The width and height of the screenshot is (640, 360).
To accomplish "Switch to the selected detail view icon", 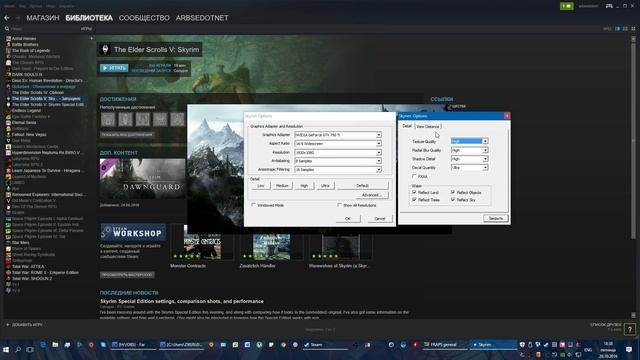I will (617, 29).
